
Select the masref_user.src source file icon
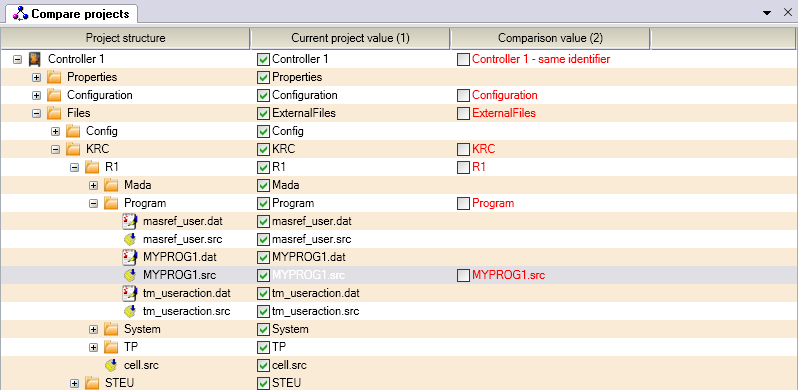point(130,239)
